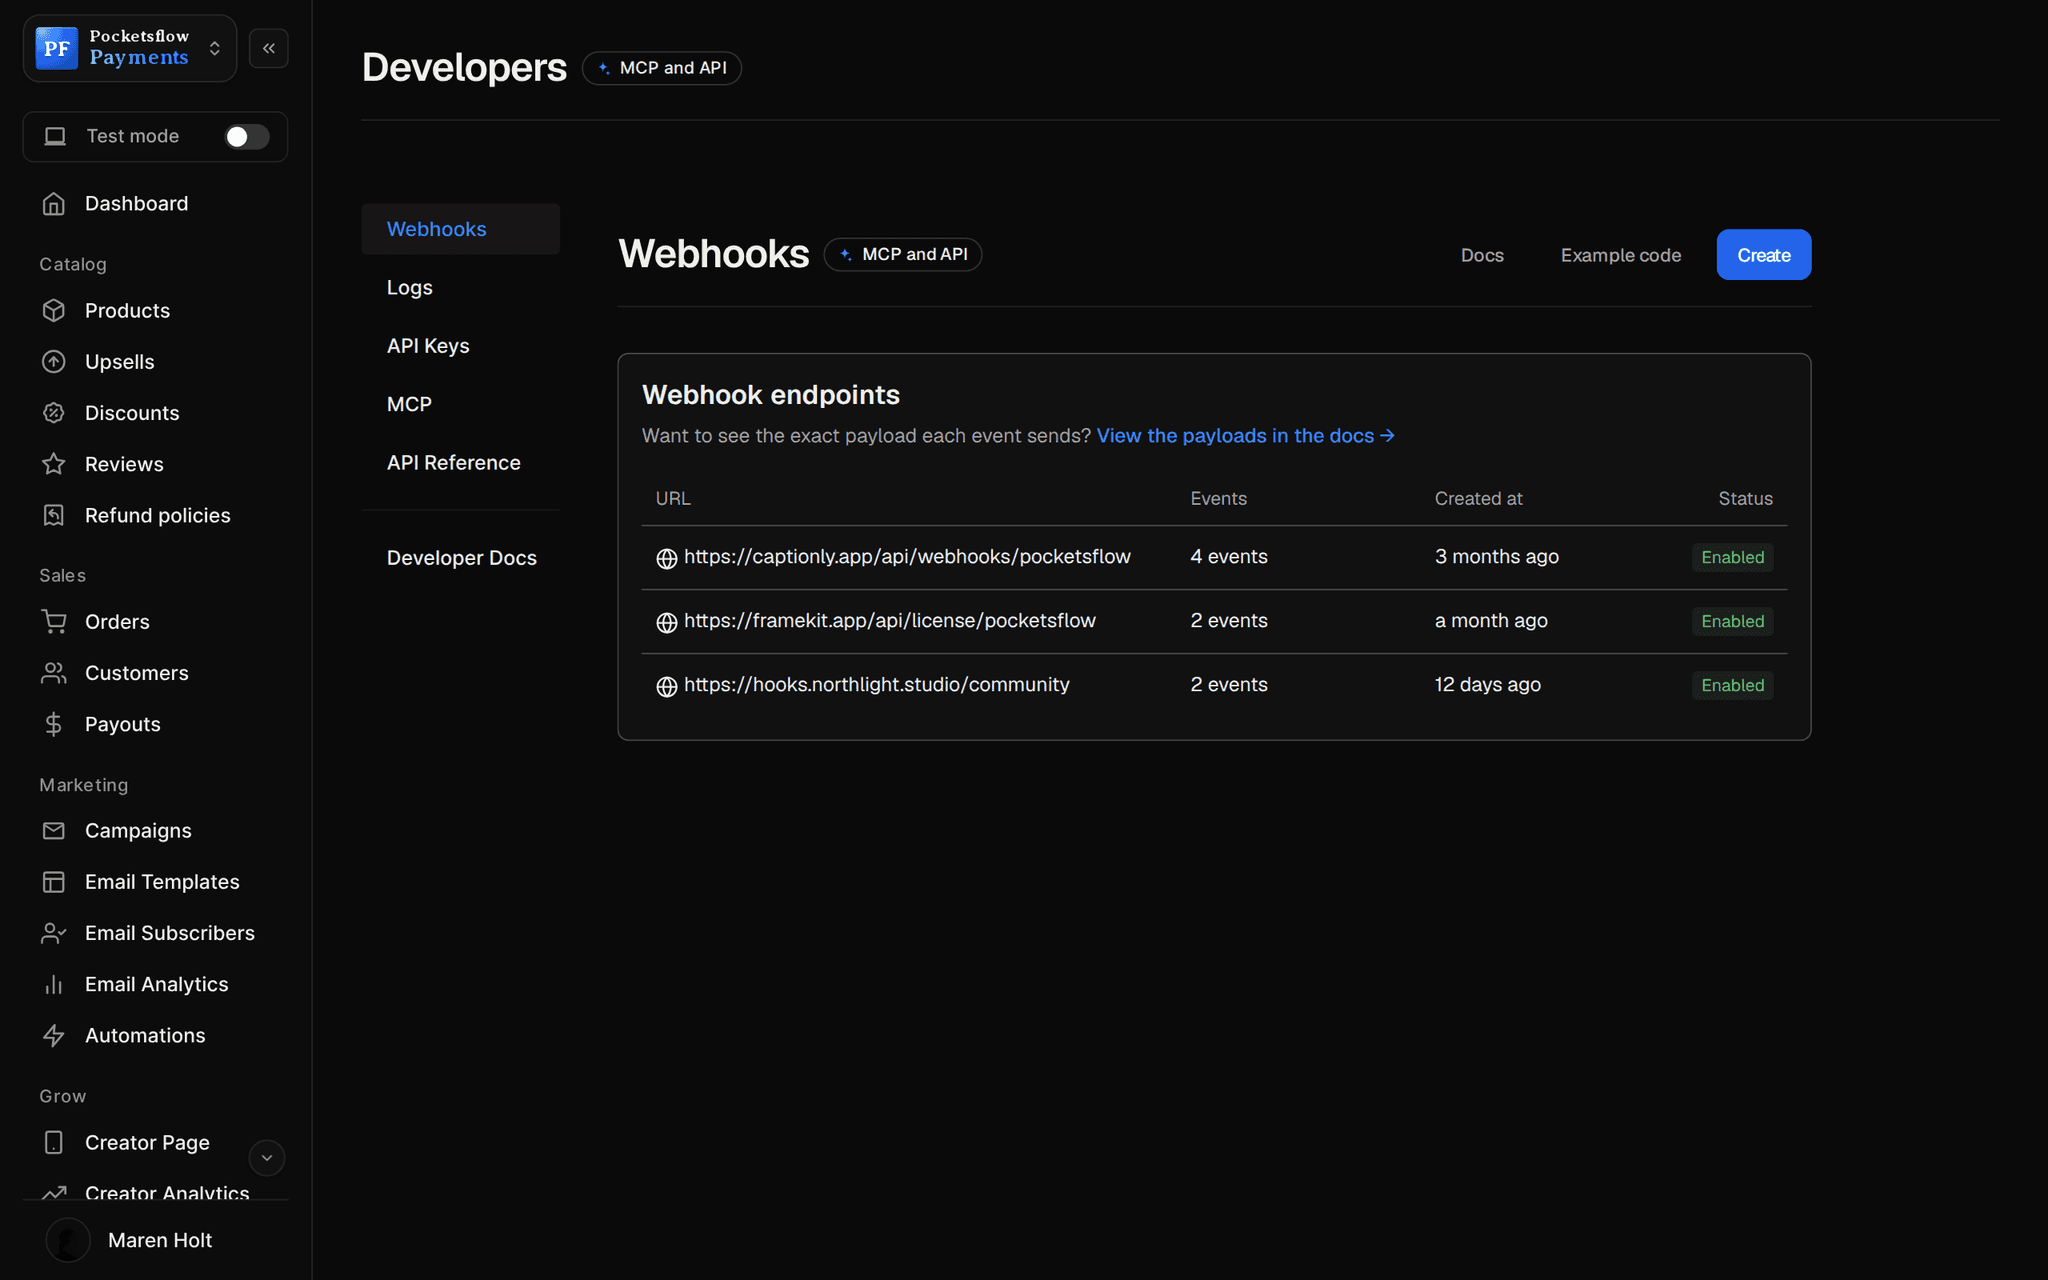The image size is (2048, 1280).
Task: Click the Orders cart icon
Action: (54, 622)
